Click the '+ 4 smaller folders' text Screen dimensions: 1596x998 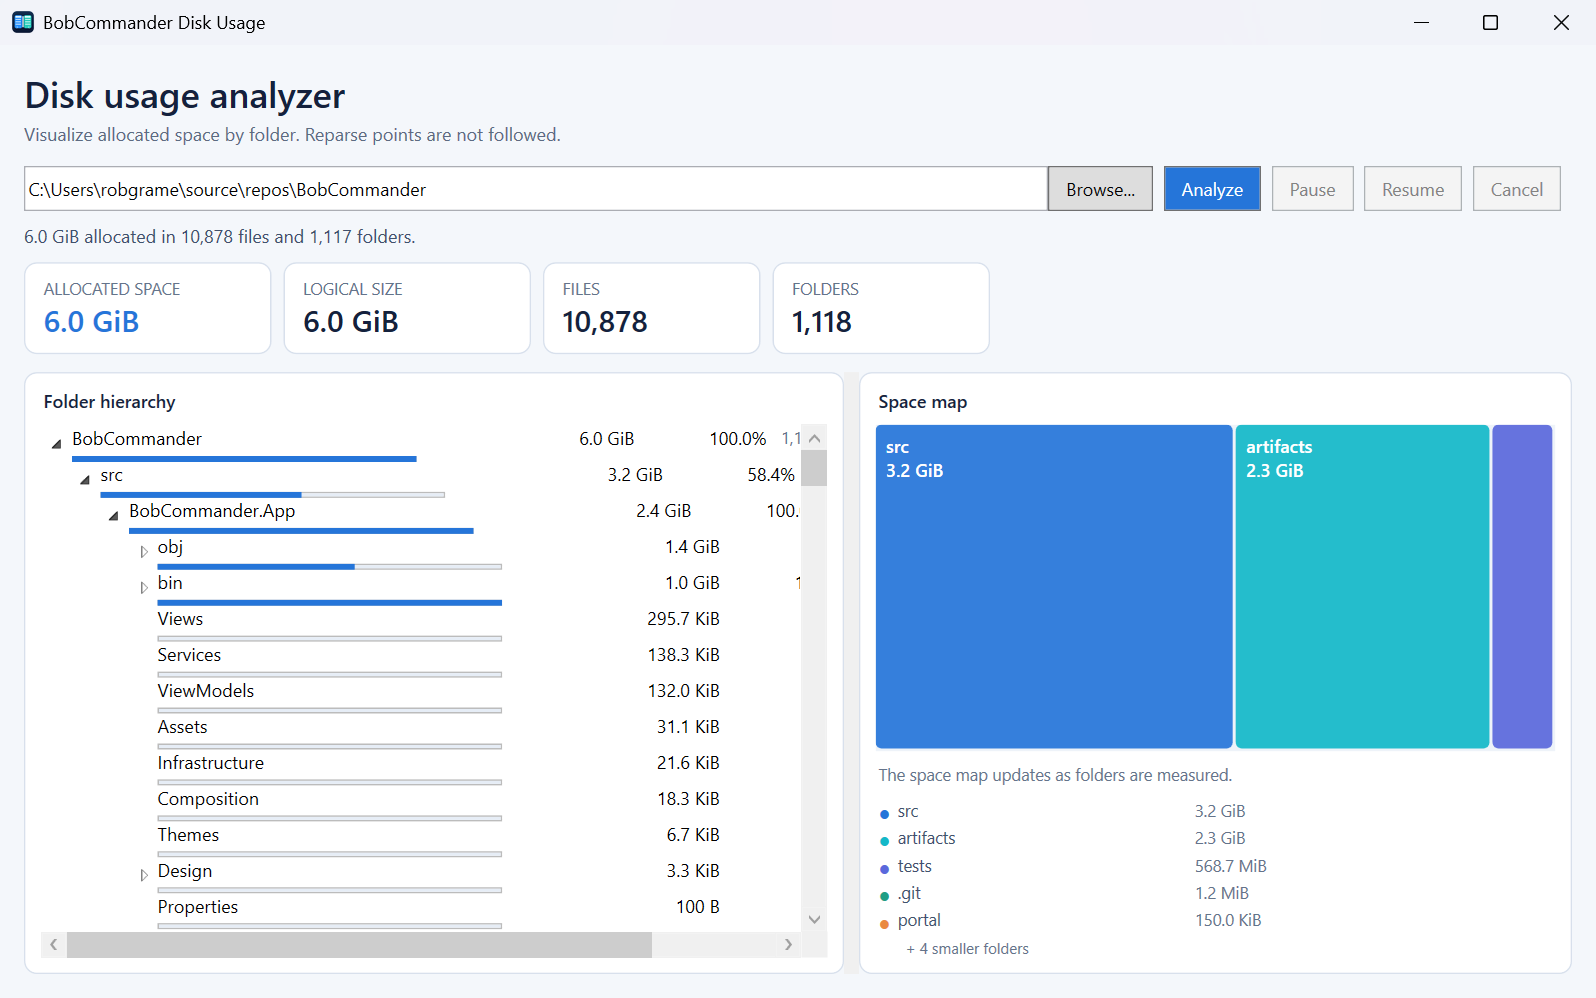[967, 949]
